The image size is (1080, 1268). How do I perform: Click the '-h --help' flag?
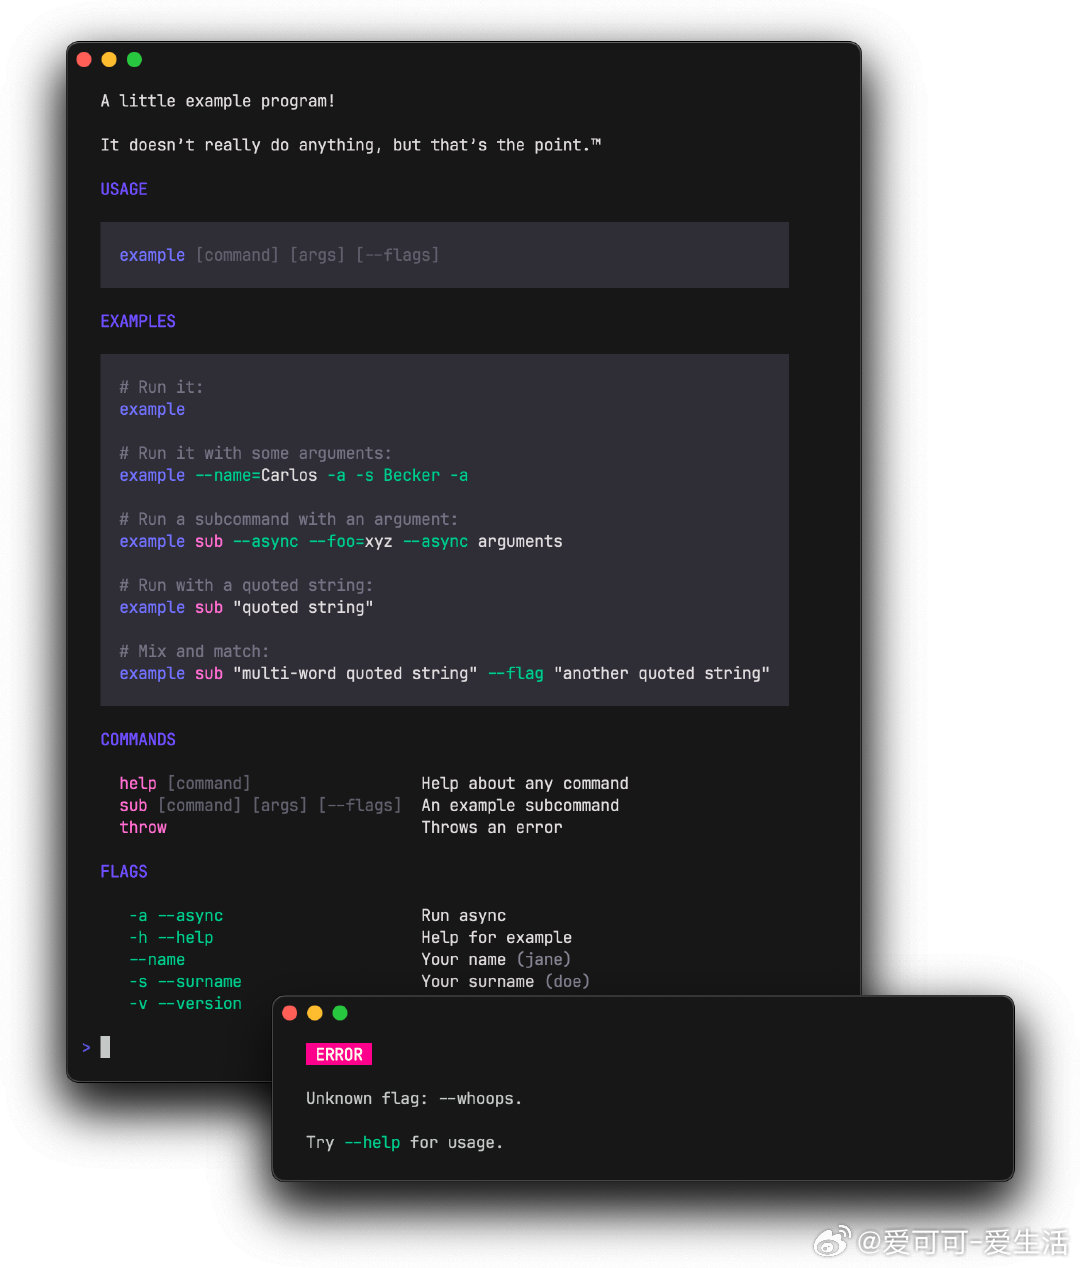(171, 937)
